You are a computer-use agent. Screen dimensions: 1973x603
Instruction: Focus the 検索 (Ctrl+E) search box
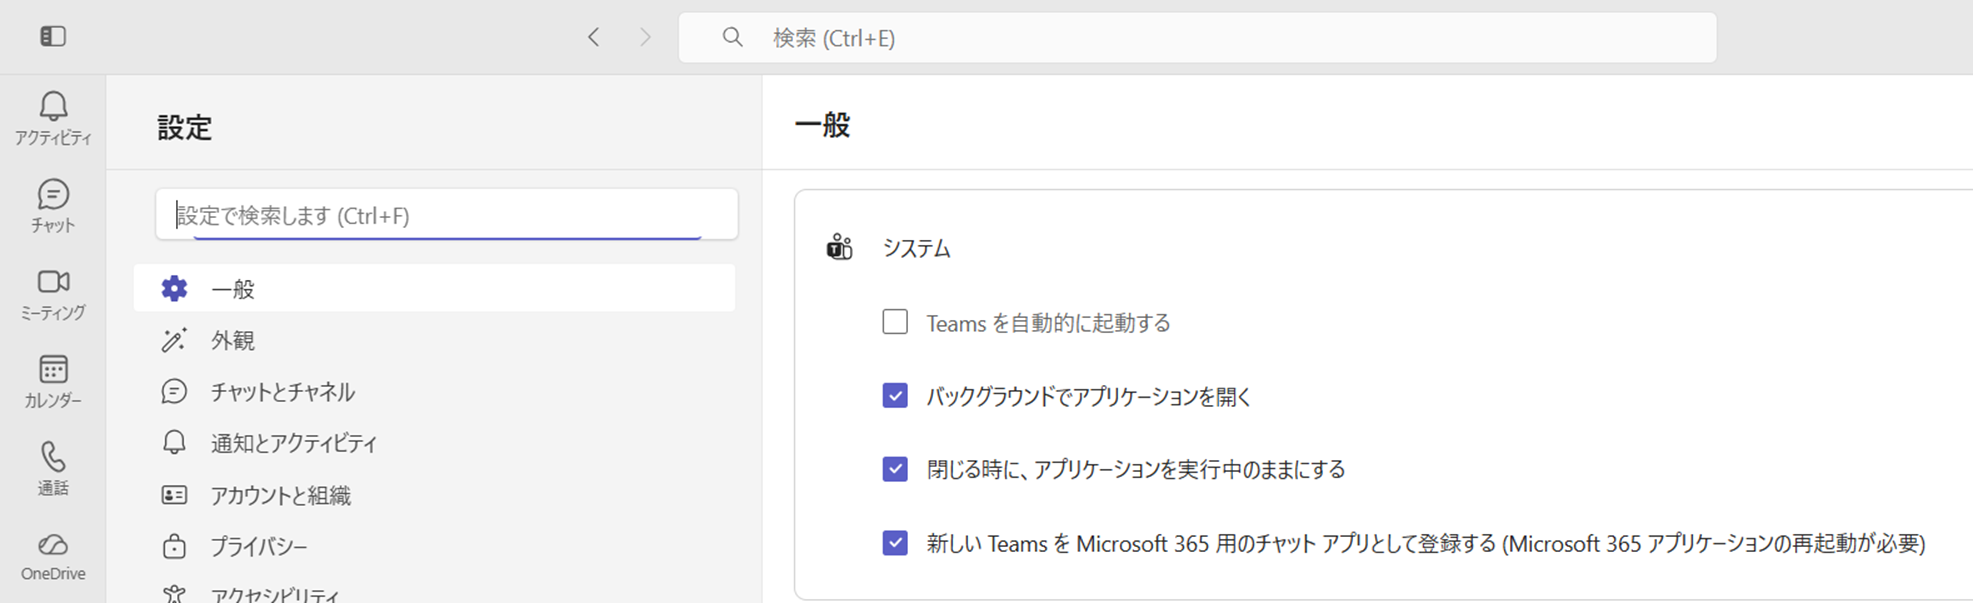(x=1197, y=37)
